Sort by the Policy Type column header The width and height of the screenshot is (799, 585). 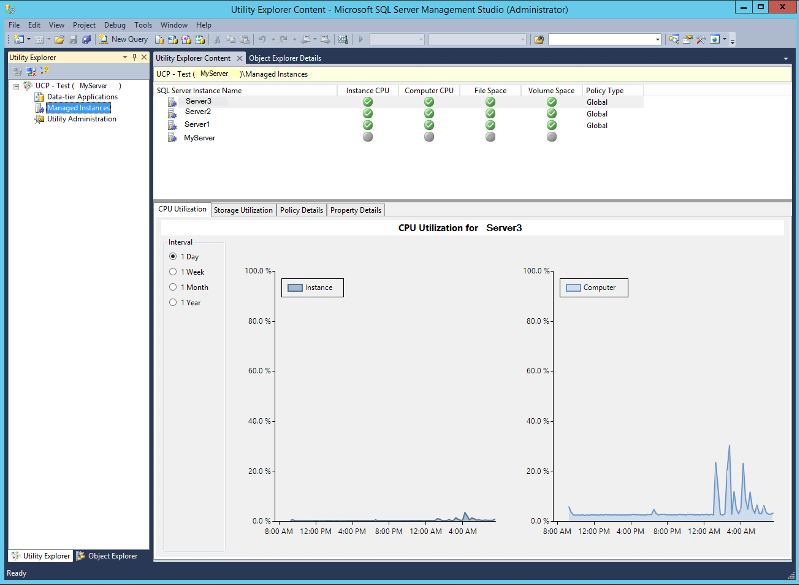[x=613, y=90]
